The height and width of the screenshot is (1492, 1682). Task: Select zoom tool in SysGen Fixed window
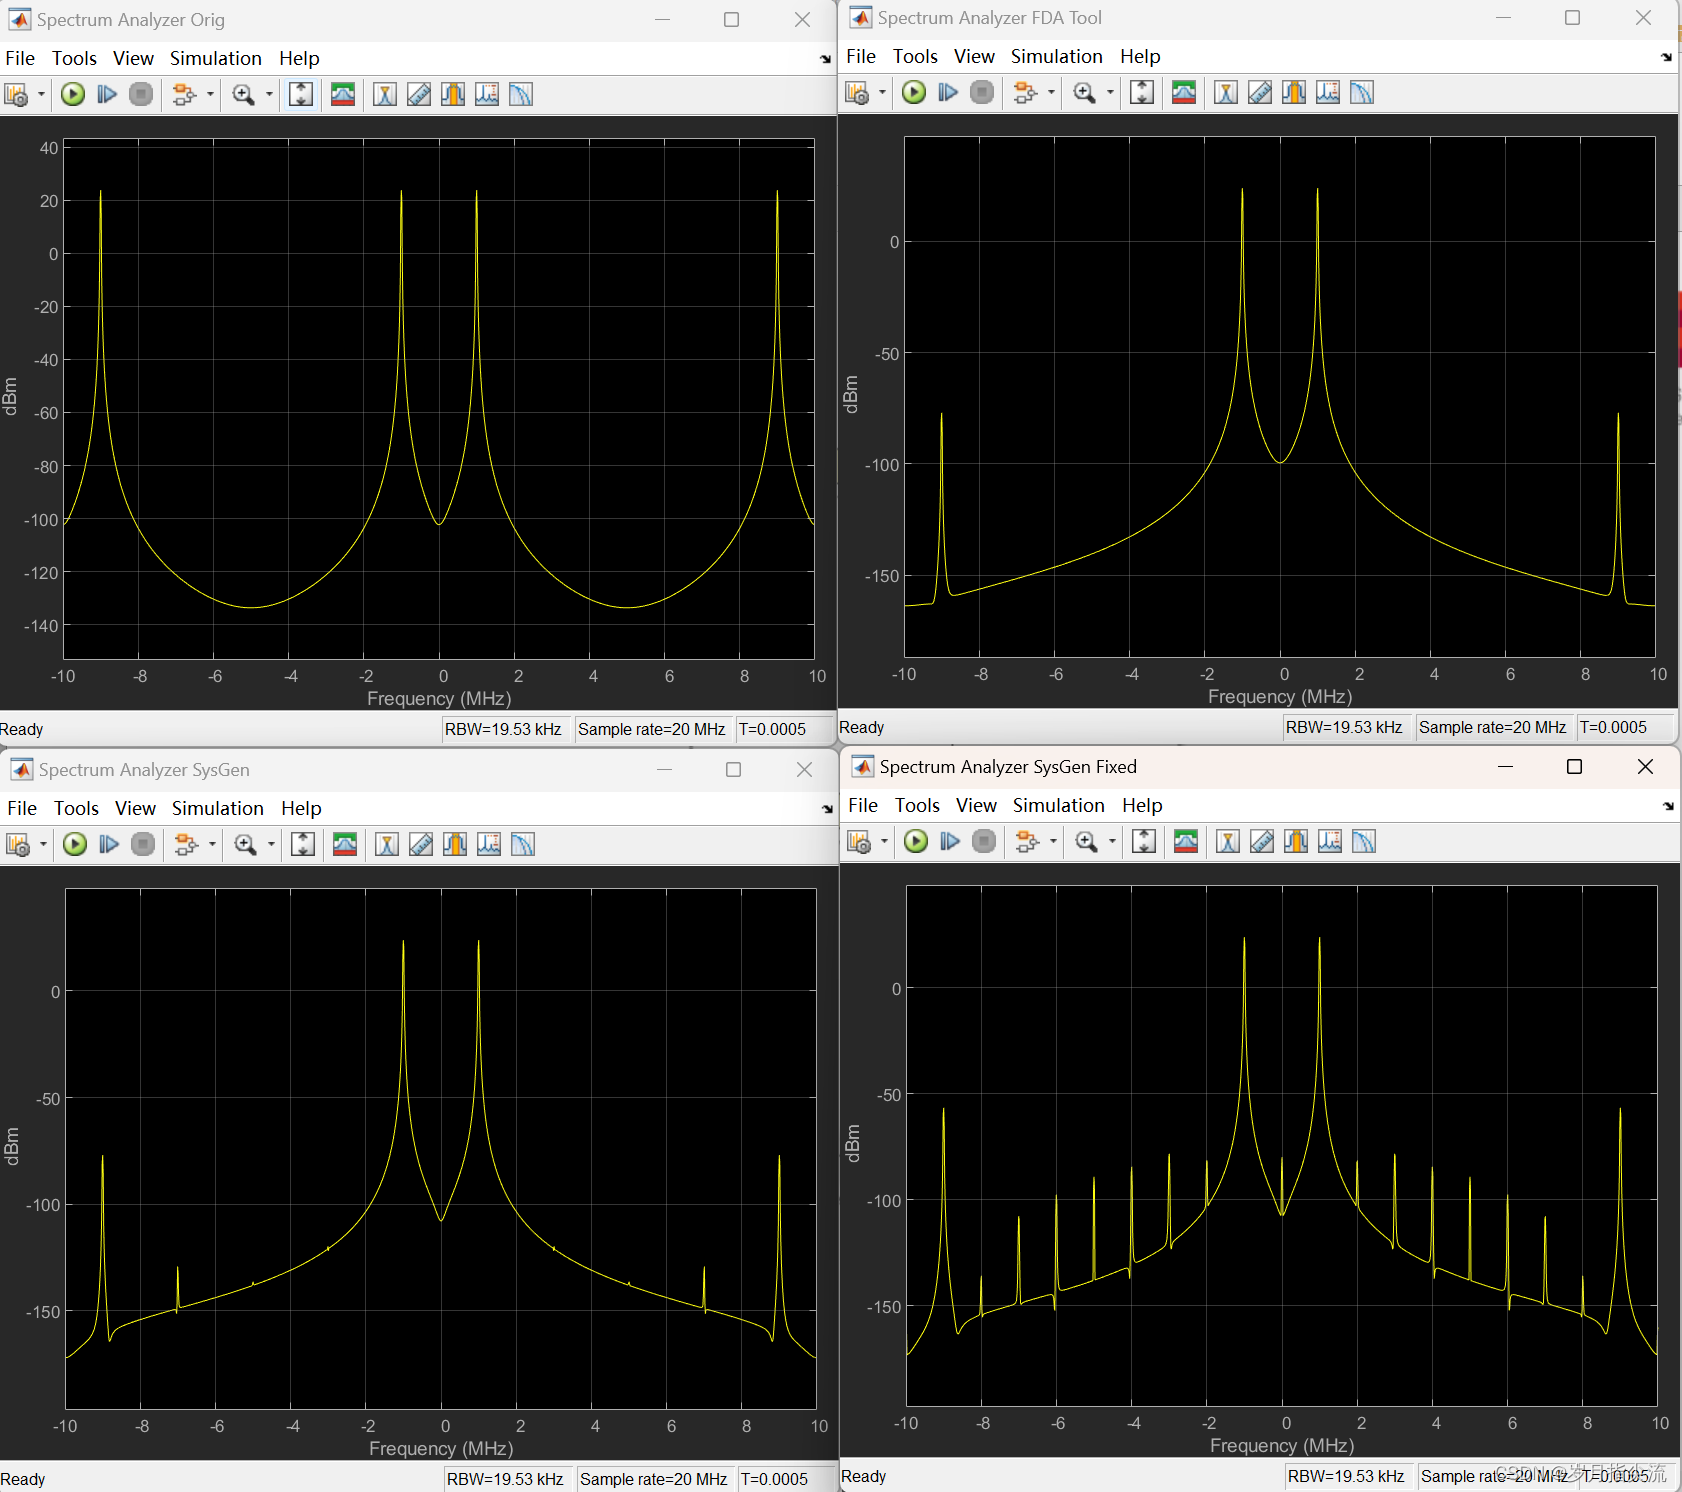coord(1086,841)
